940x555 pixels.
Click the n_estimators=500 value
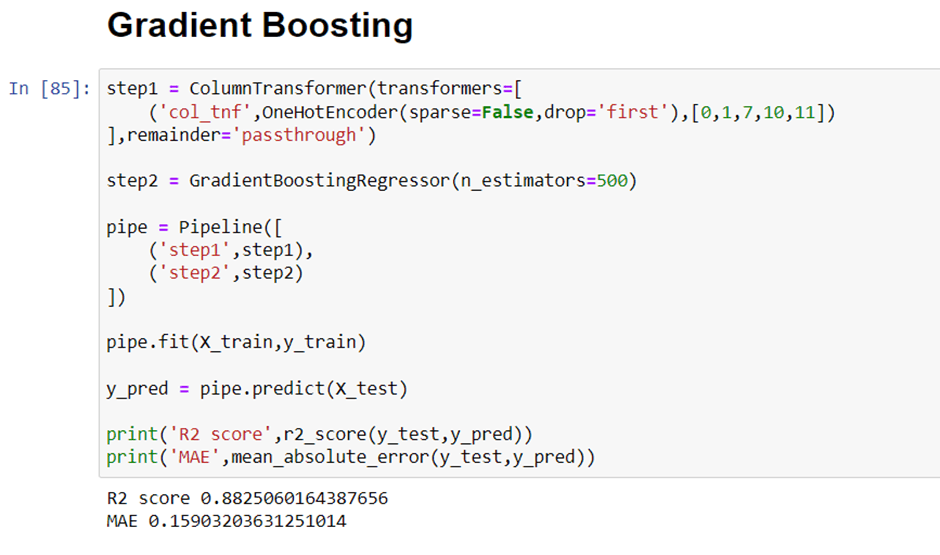tap(544, 181)
